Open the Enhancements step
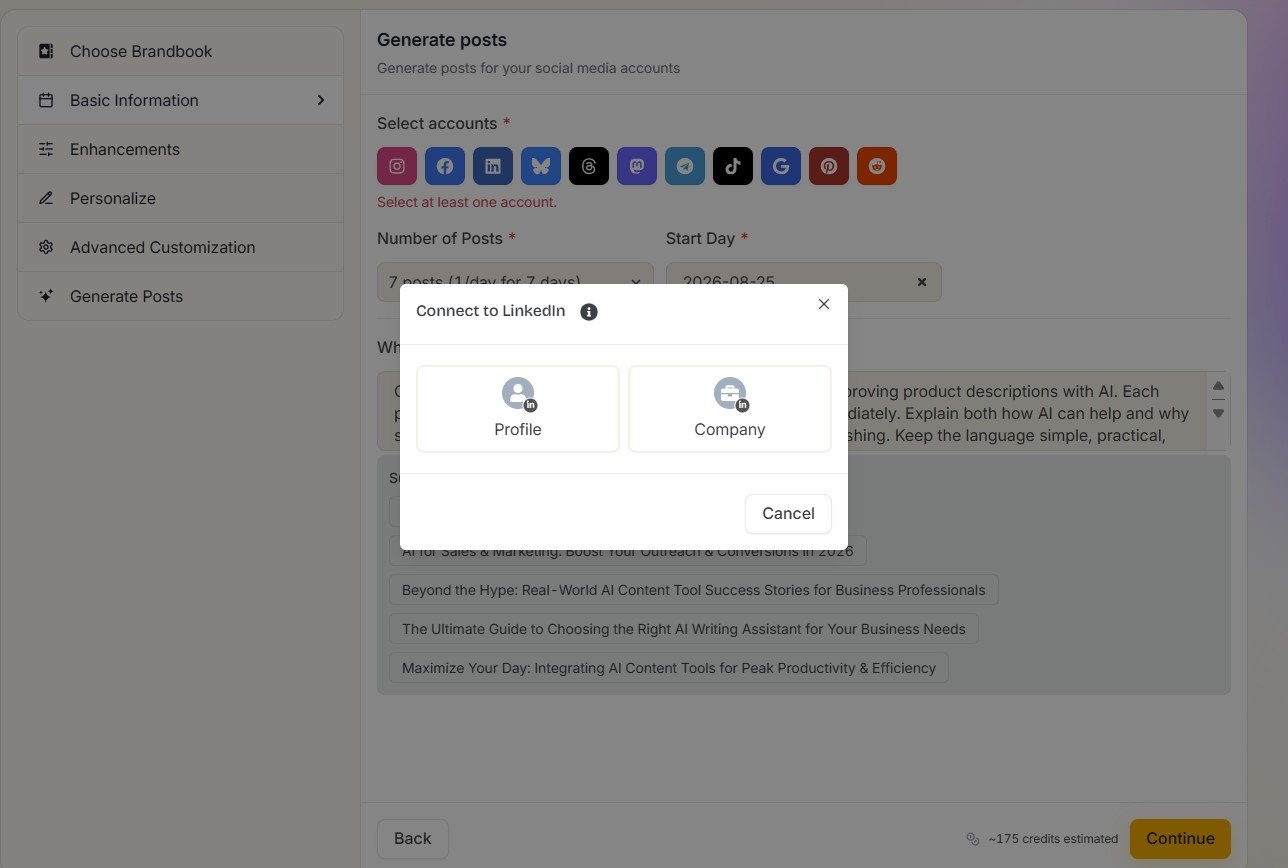The height and width of the screenshot is (868, 1288). pyautogui.click(x=180, y=149)
